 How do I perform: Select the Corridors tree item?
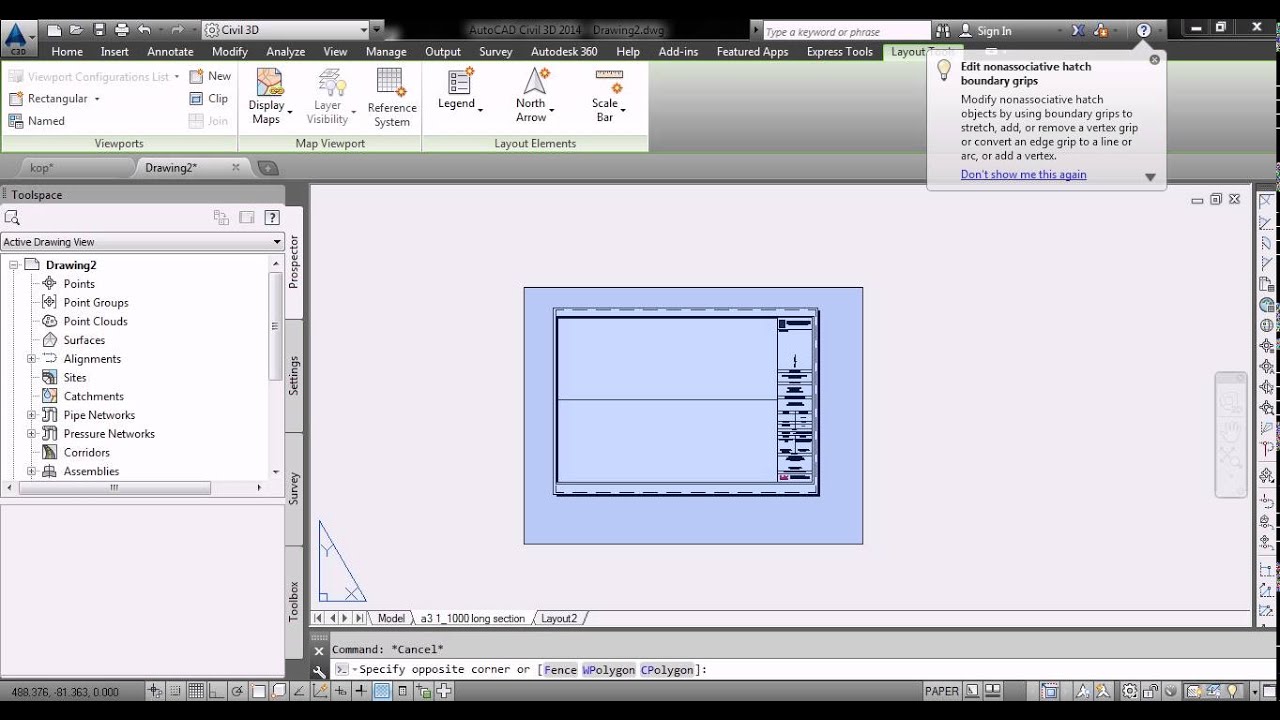coord(87,453)
